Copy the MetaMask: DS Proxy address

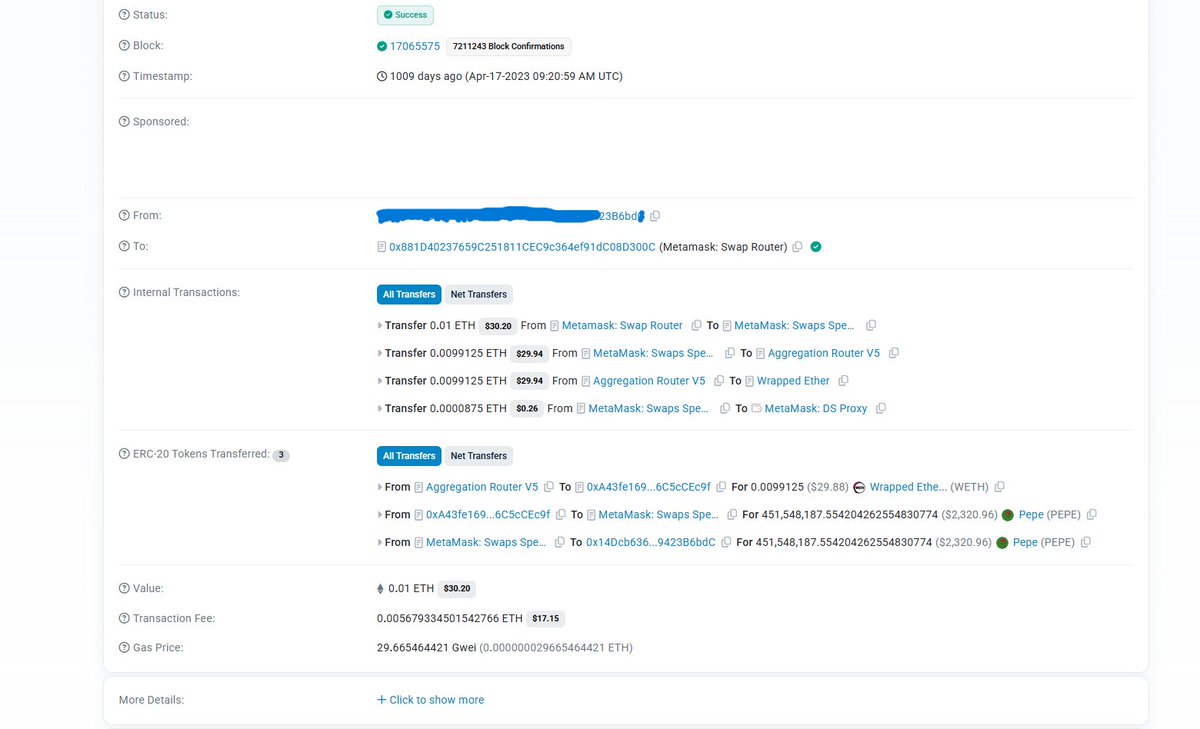(880, 409)
